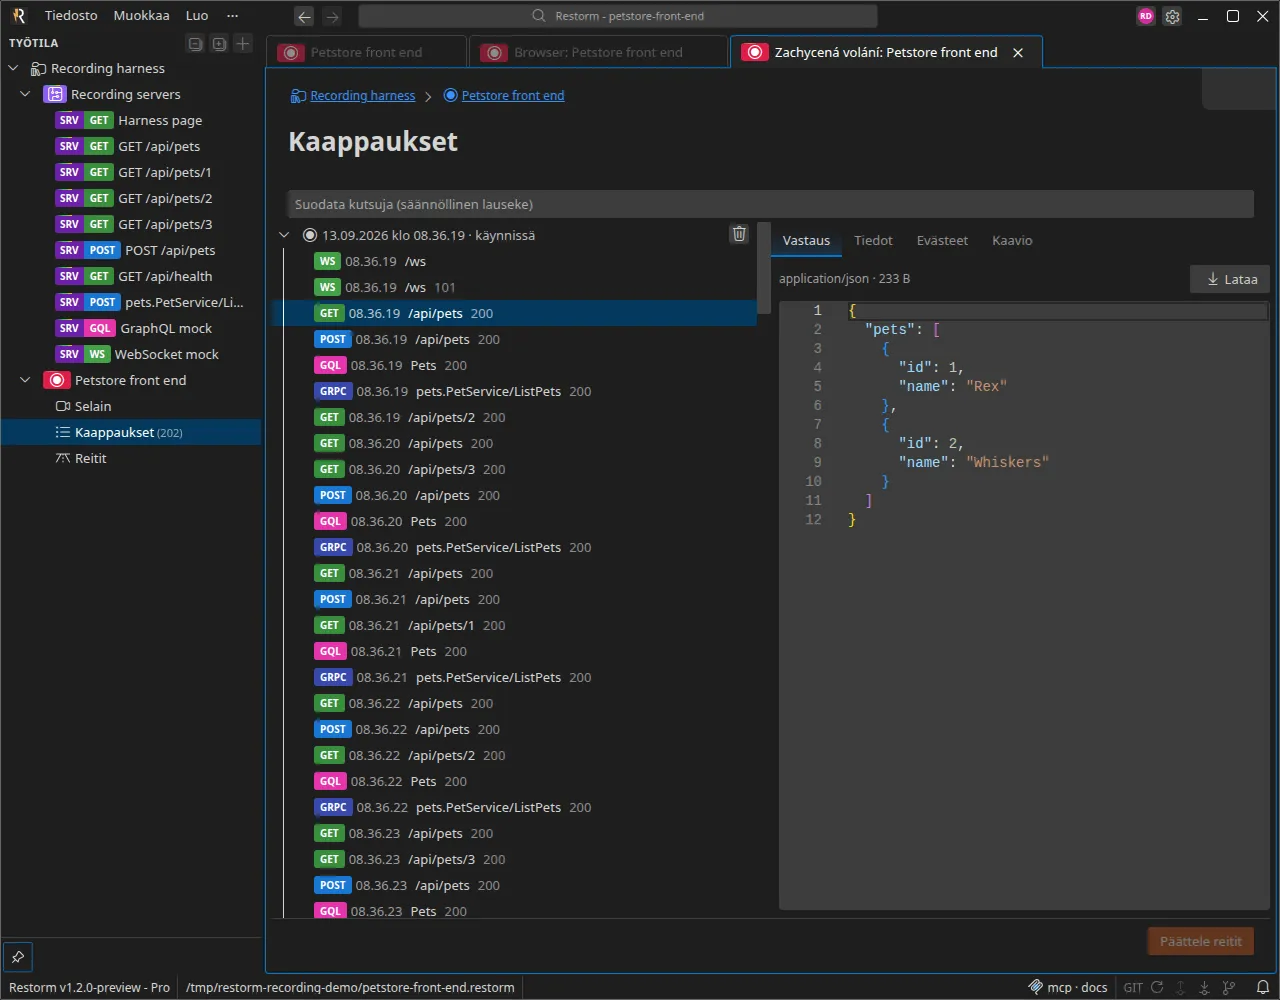This screenshot has height=1000, width=1280.
Task: Click the git branch icon
Action: tap(1229, 987)
